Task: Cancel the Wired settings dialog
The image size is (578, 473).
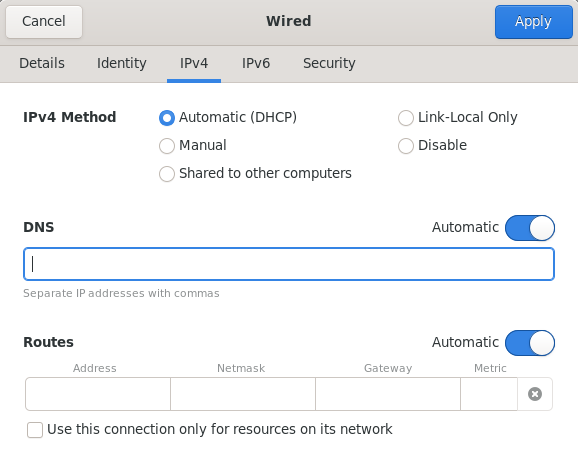Action: pyautogui.click(x=44, y=22)
